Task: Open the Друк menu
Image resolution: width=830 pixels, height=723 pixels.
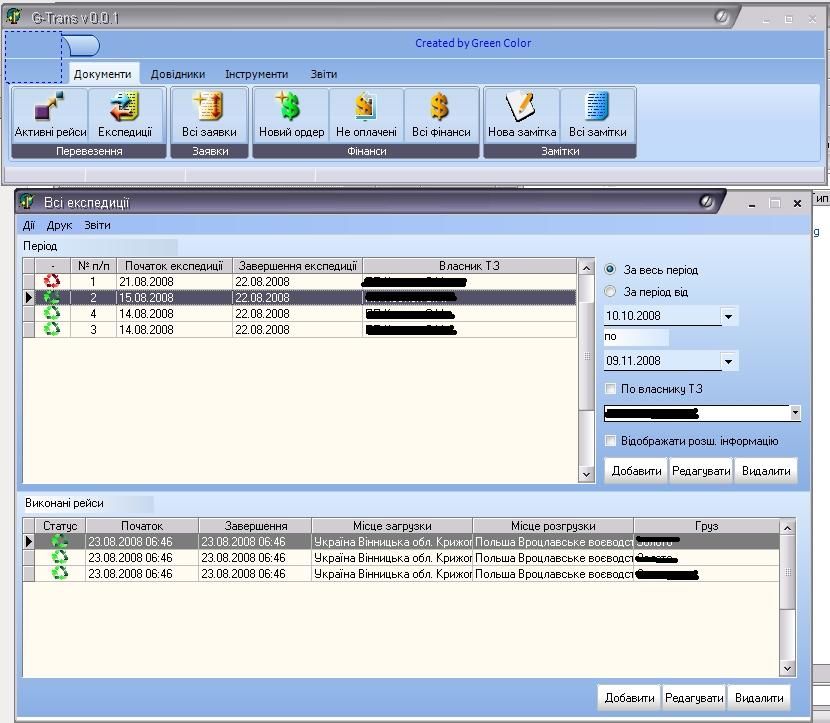Action: pos(59,225)
